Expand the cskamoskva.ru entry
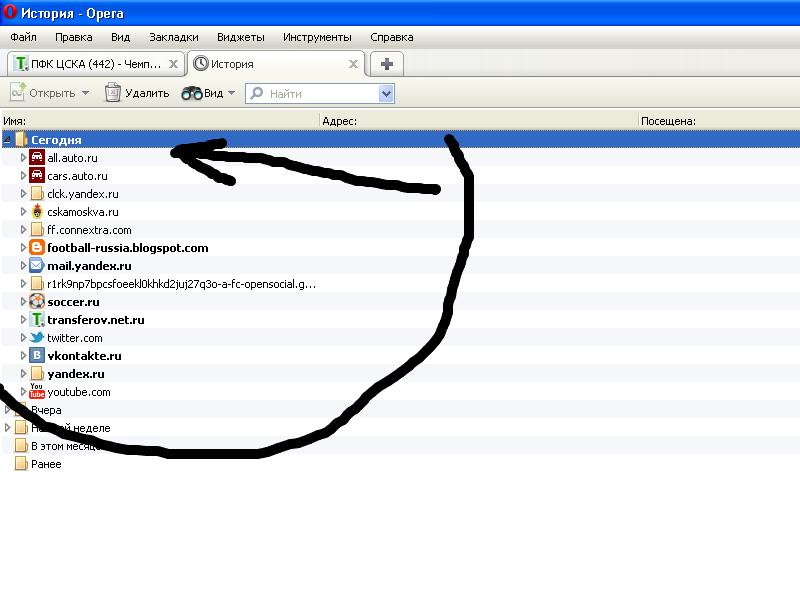This screenshot has width=800, height=600. (23, 212)
